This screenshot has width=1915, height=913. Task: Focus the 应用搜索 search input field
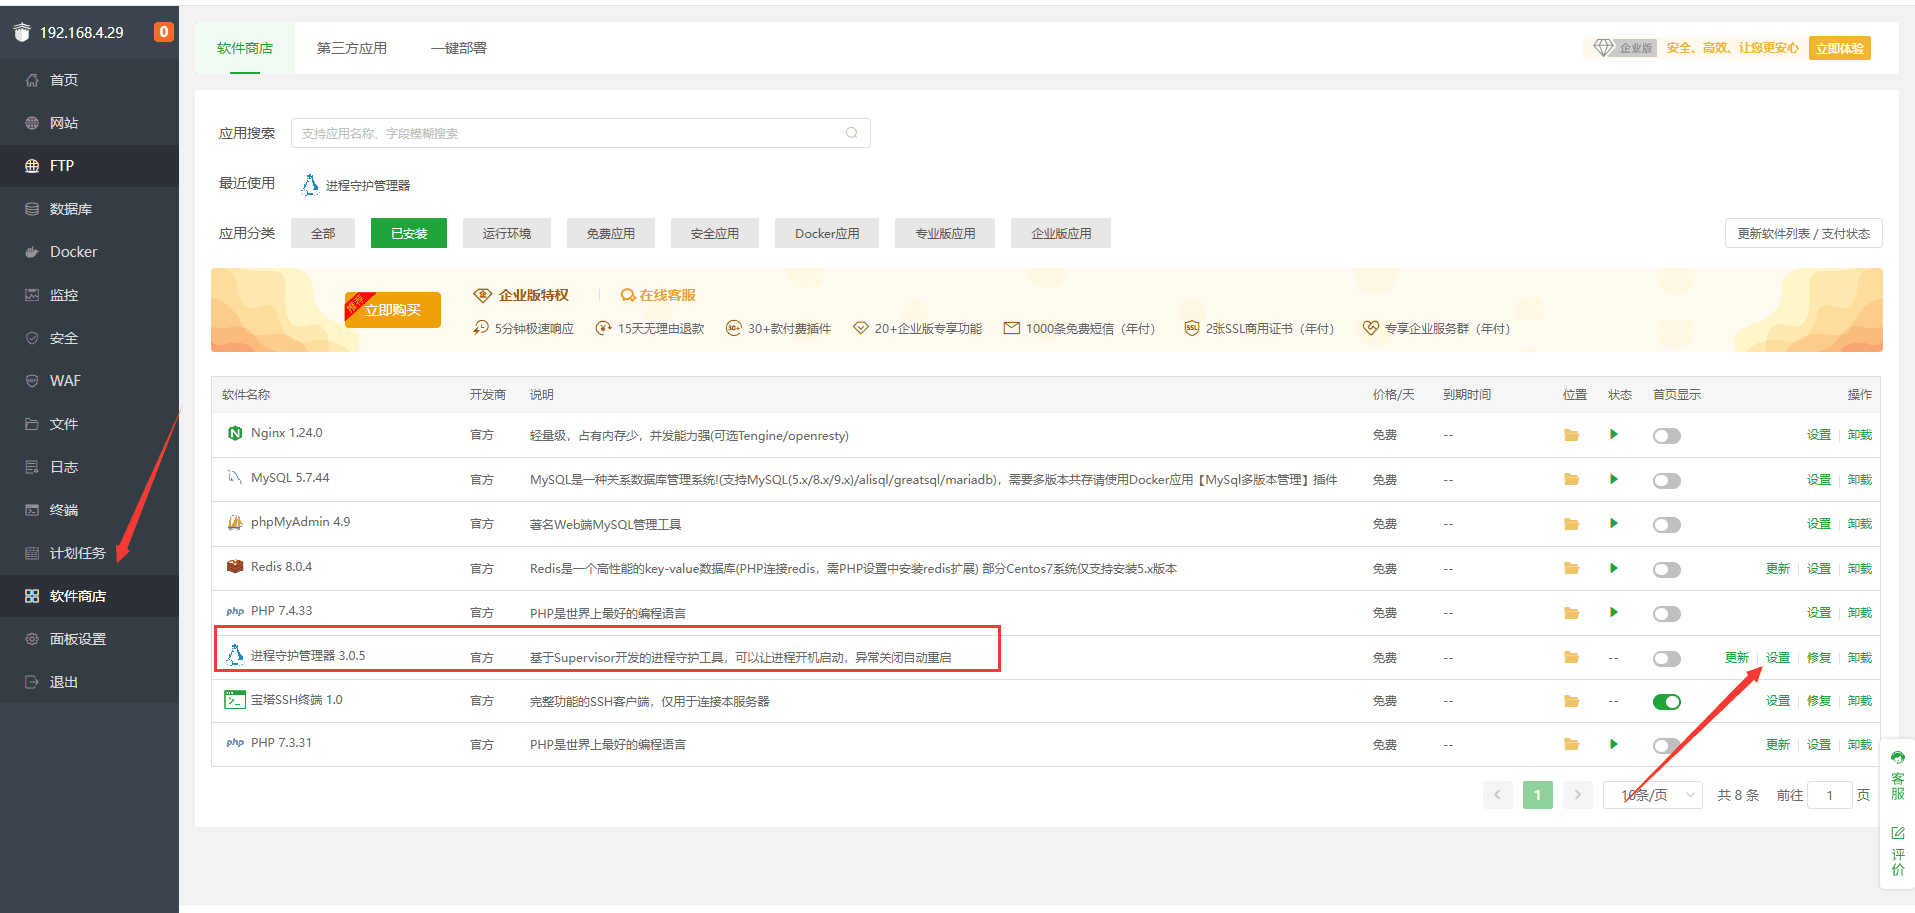(581, 133)
